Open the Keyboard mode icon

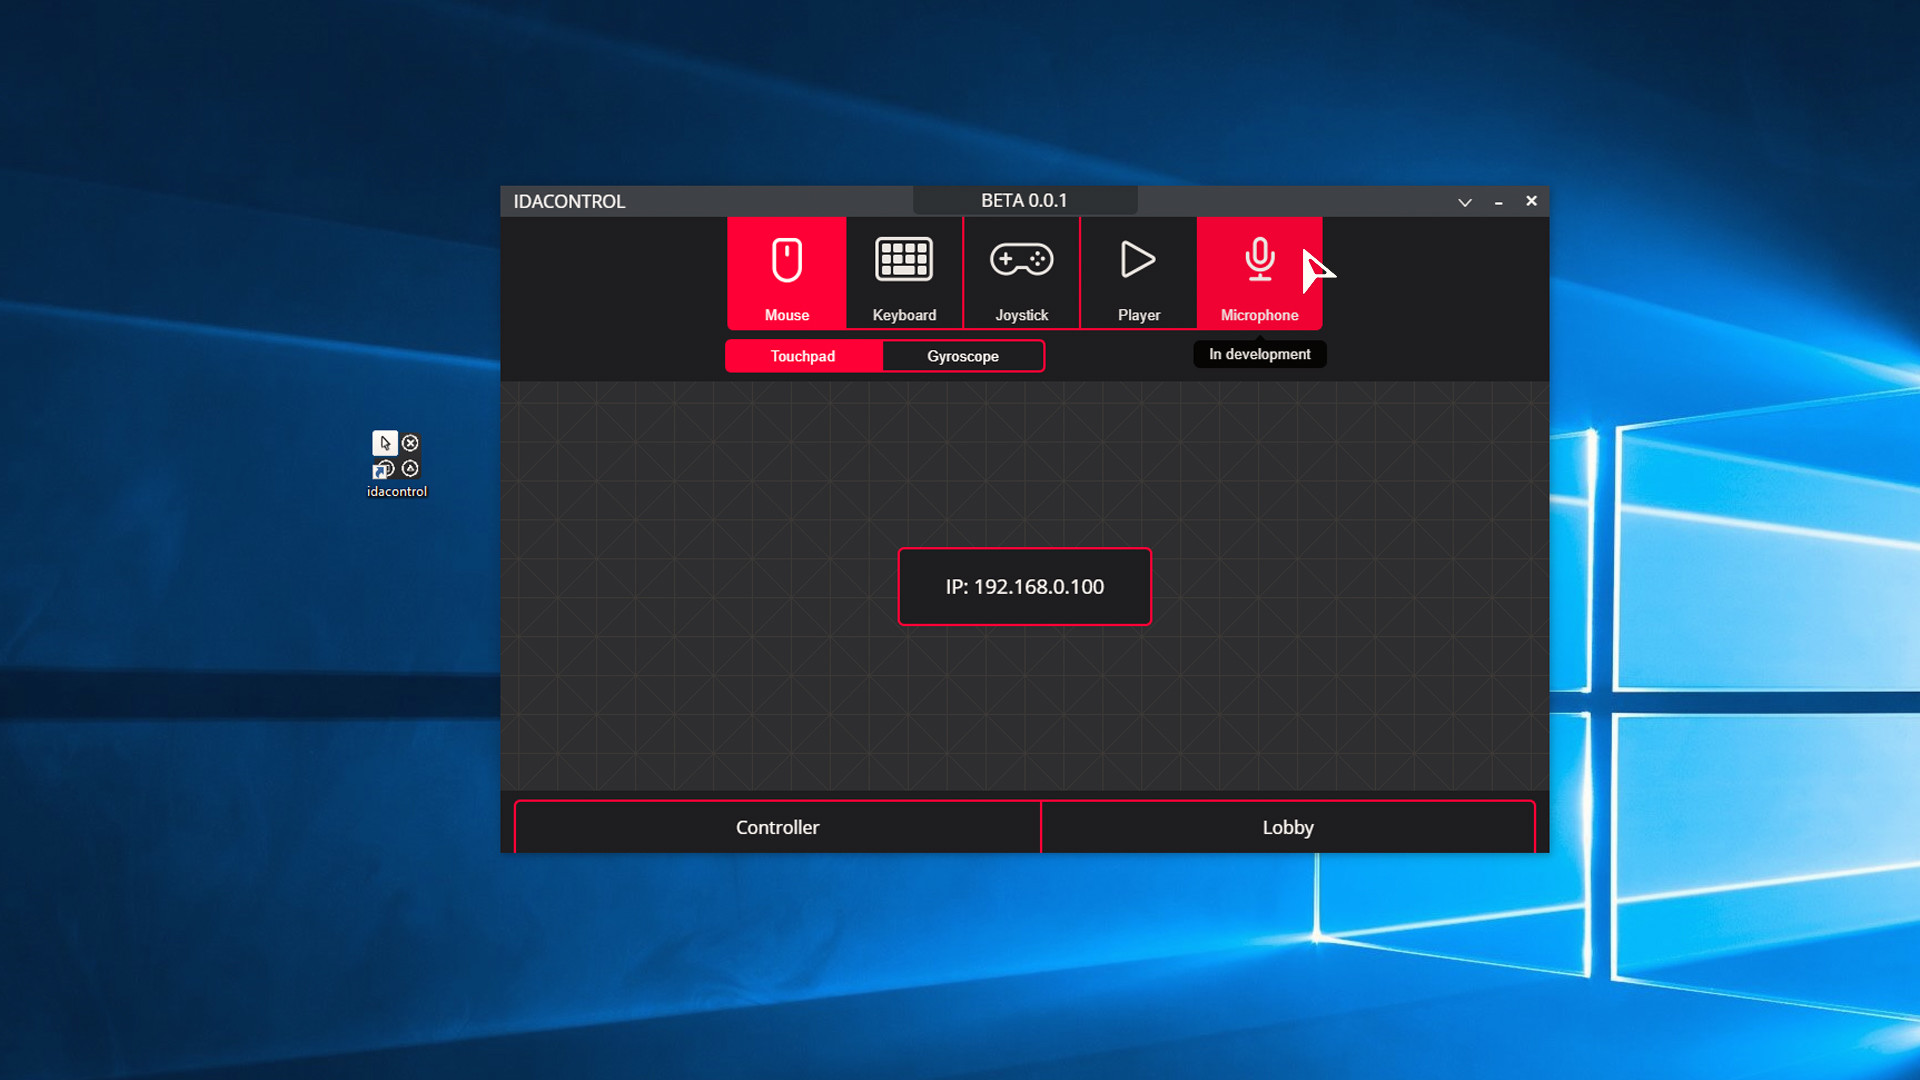[x=904, y=260]
